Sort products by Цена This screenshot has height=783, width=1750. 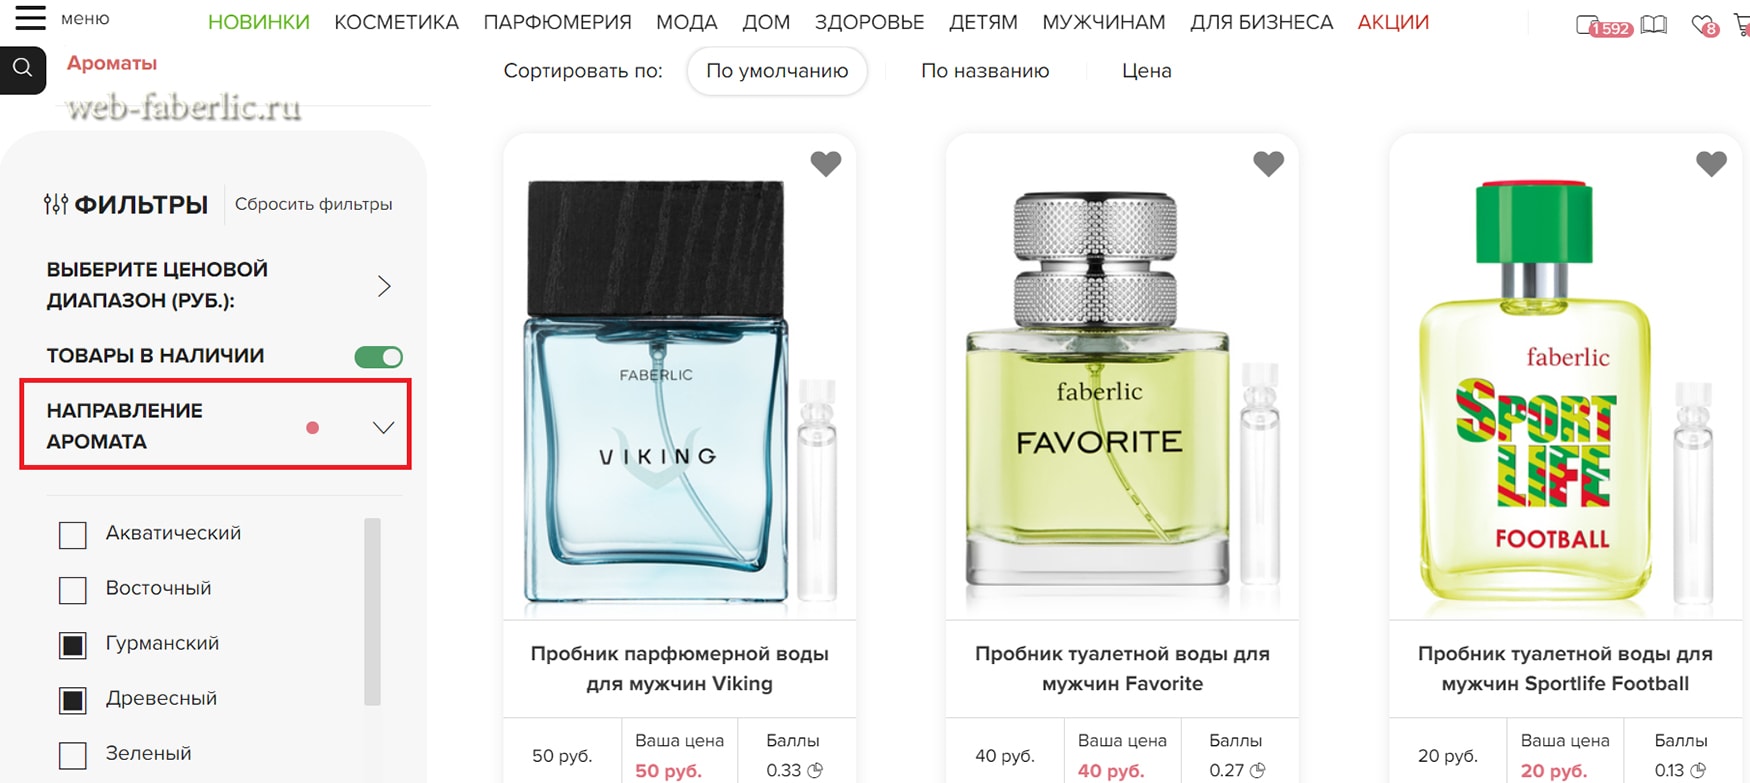[x=1146, y=71]
